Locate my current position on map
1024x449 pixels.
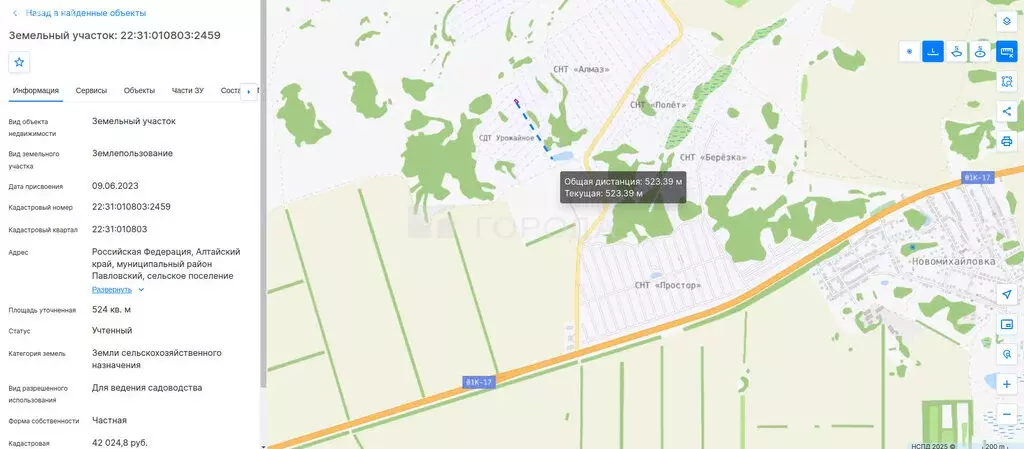click(x=1006, y=294)
